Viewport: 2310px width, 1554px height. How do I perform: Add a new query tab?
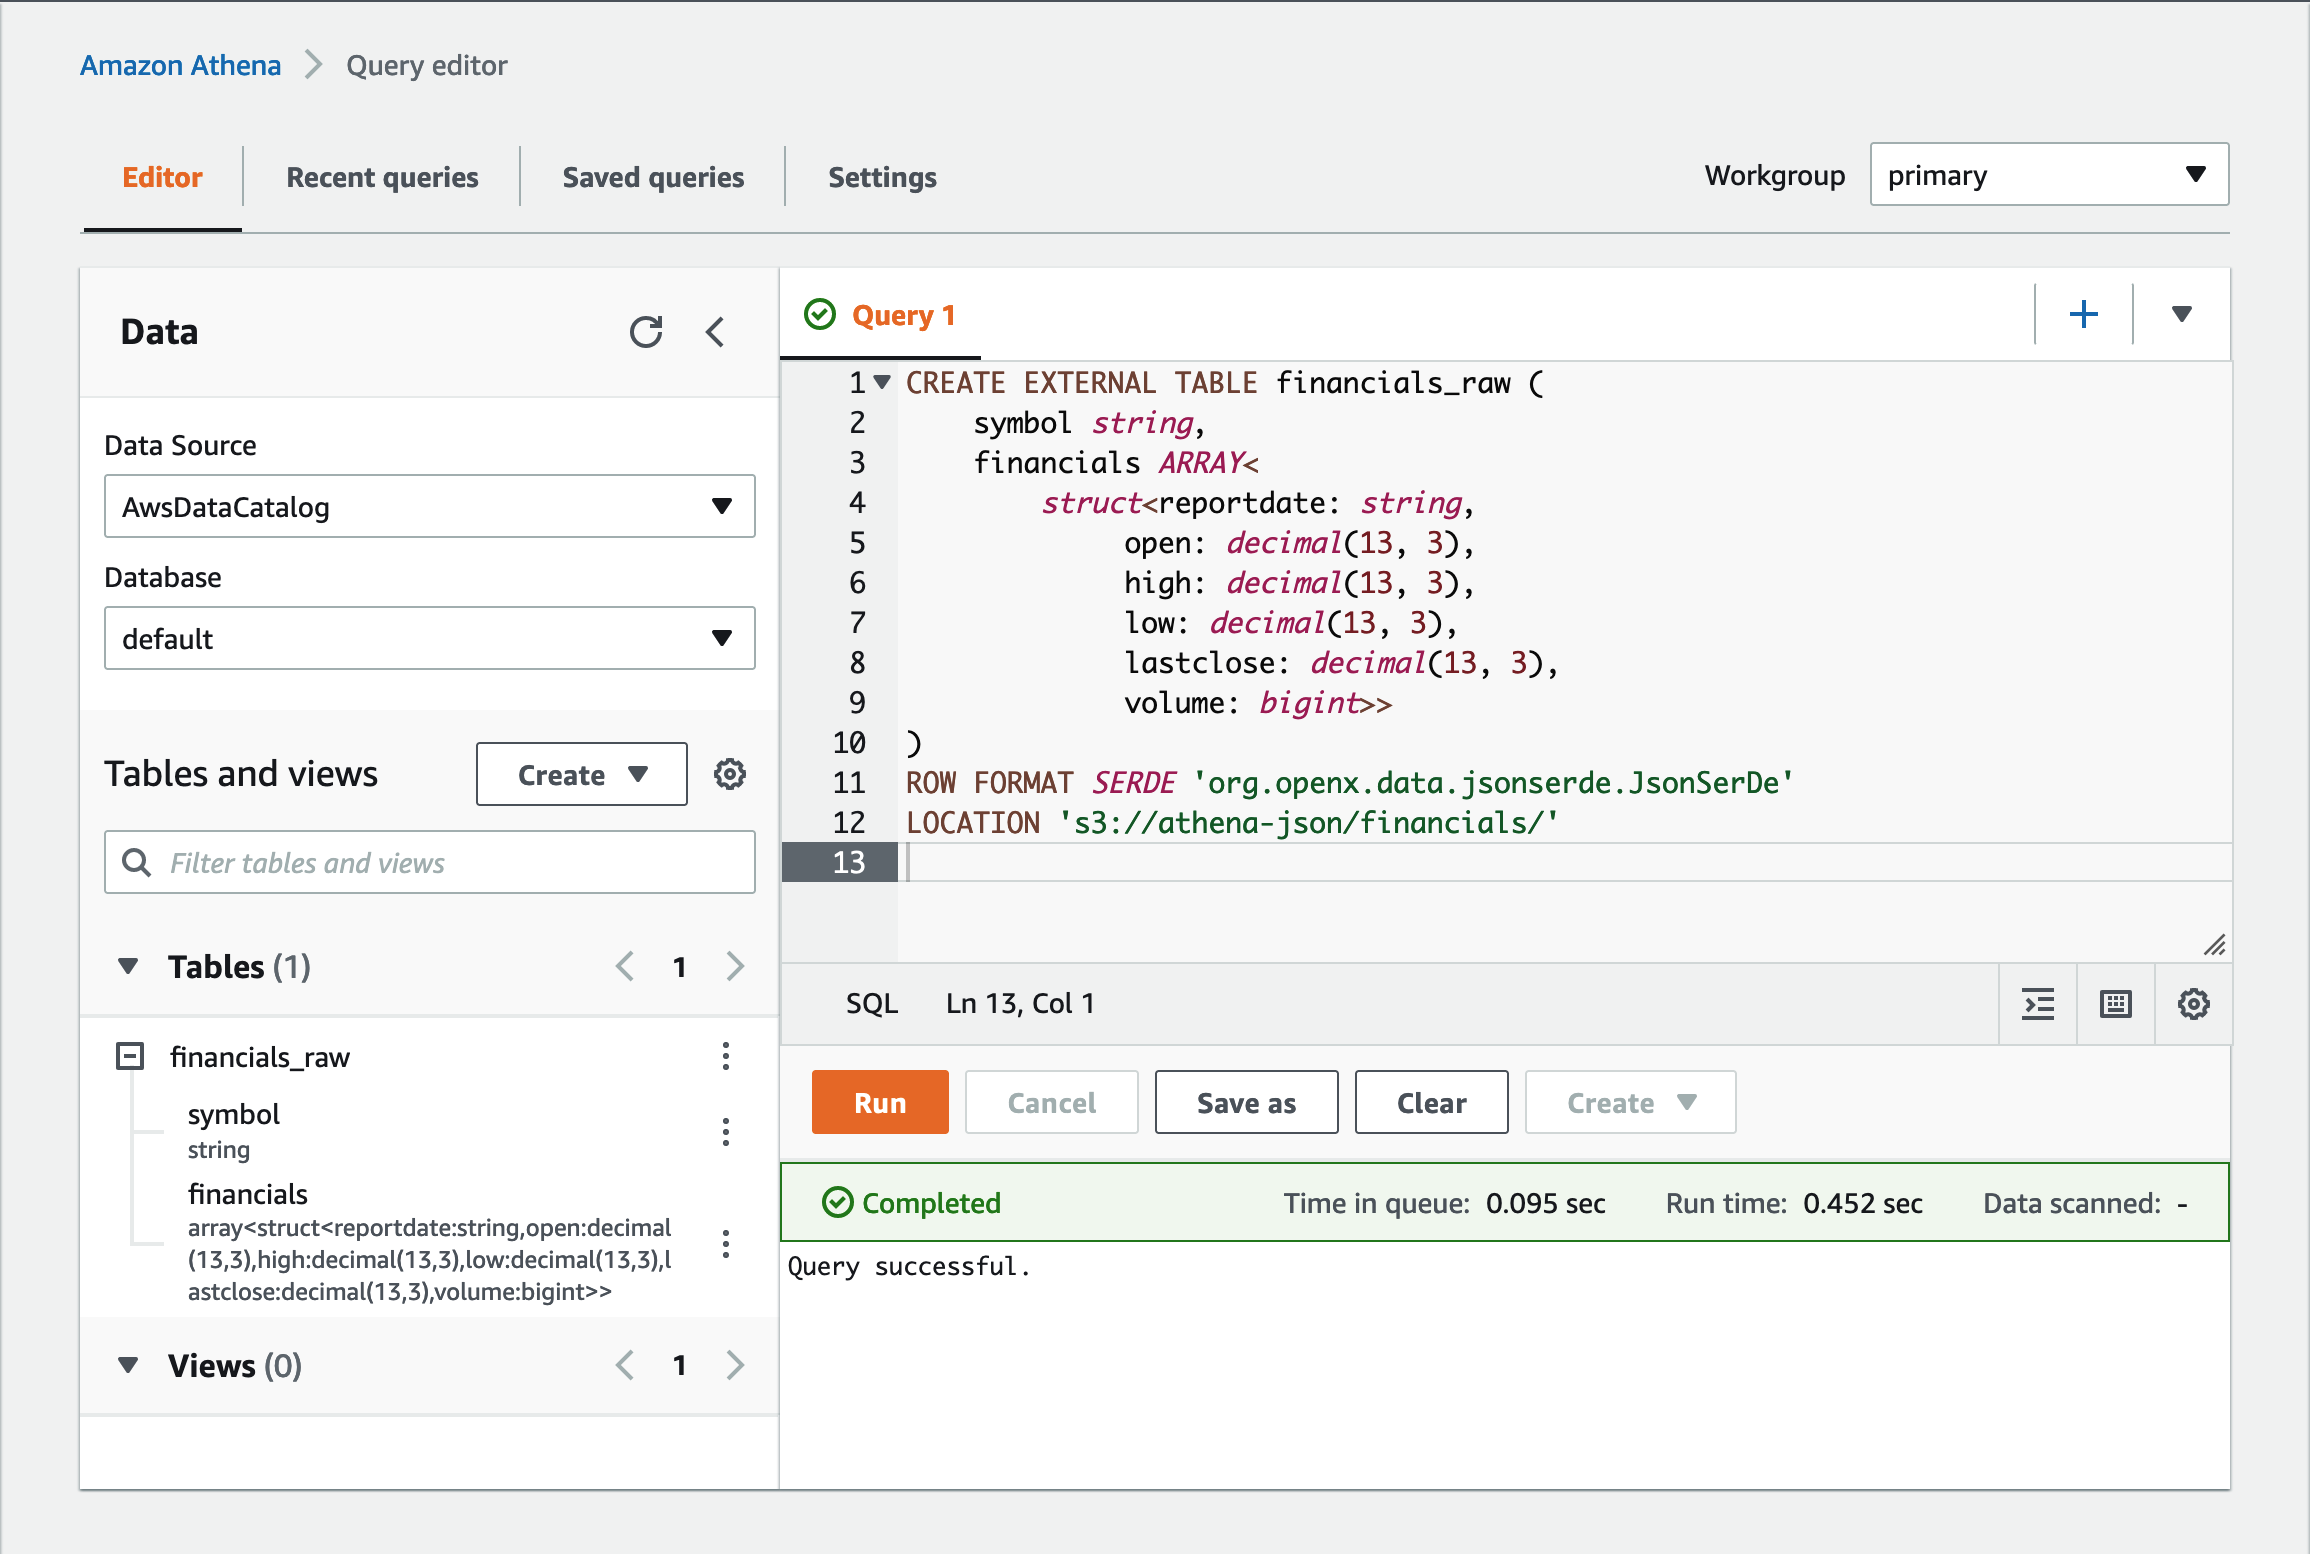point(2083,315)
